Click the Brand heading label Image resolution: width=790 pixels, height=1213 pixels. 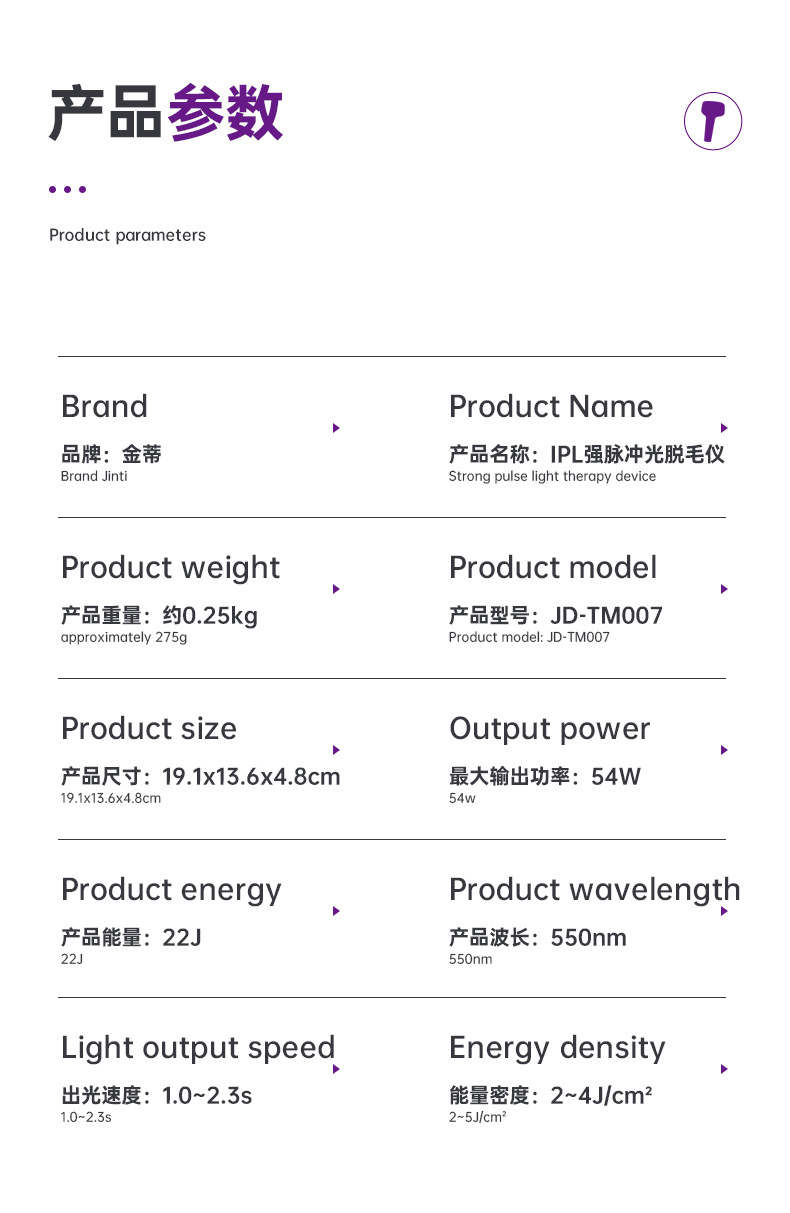coord(104,406)
